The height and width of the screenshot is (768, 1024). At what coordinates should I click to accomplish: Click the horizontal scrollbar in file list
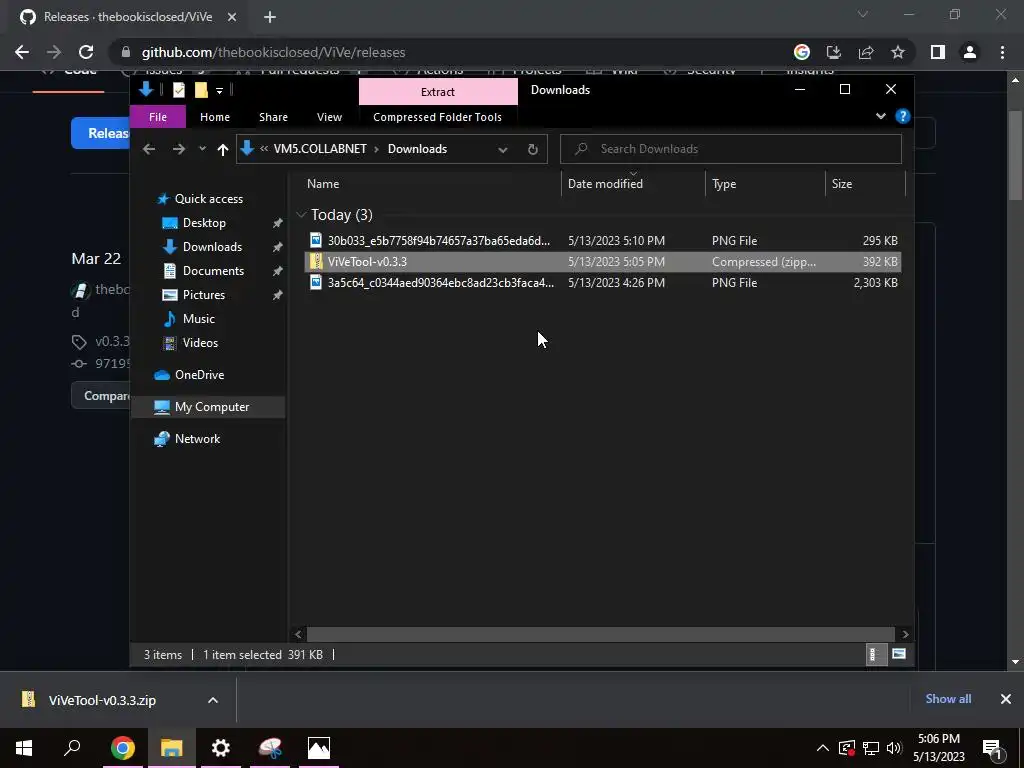point(600,634)
